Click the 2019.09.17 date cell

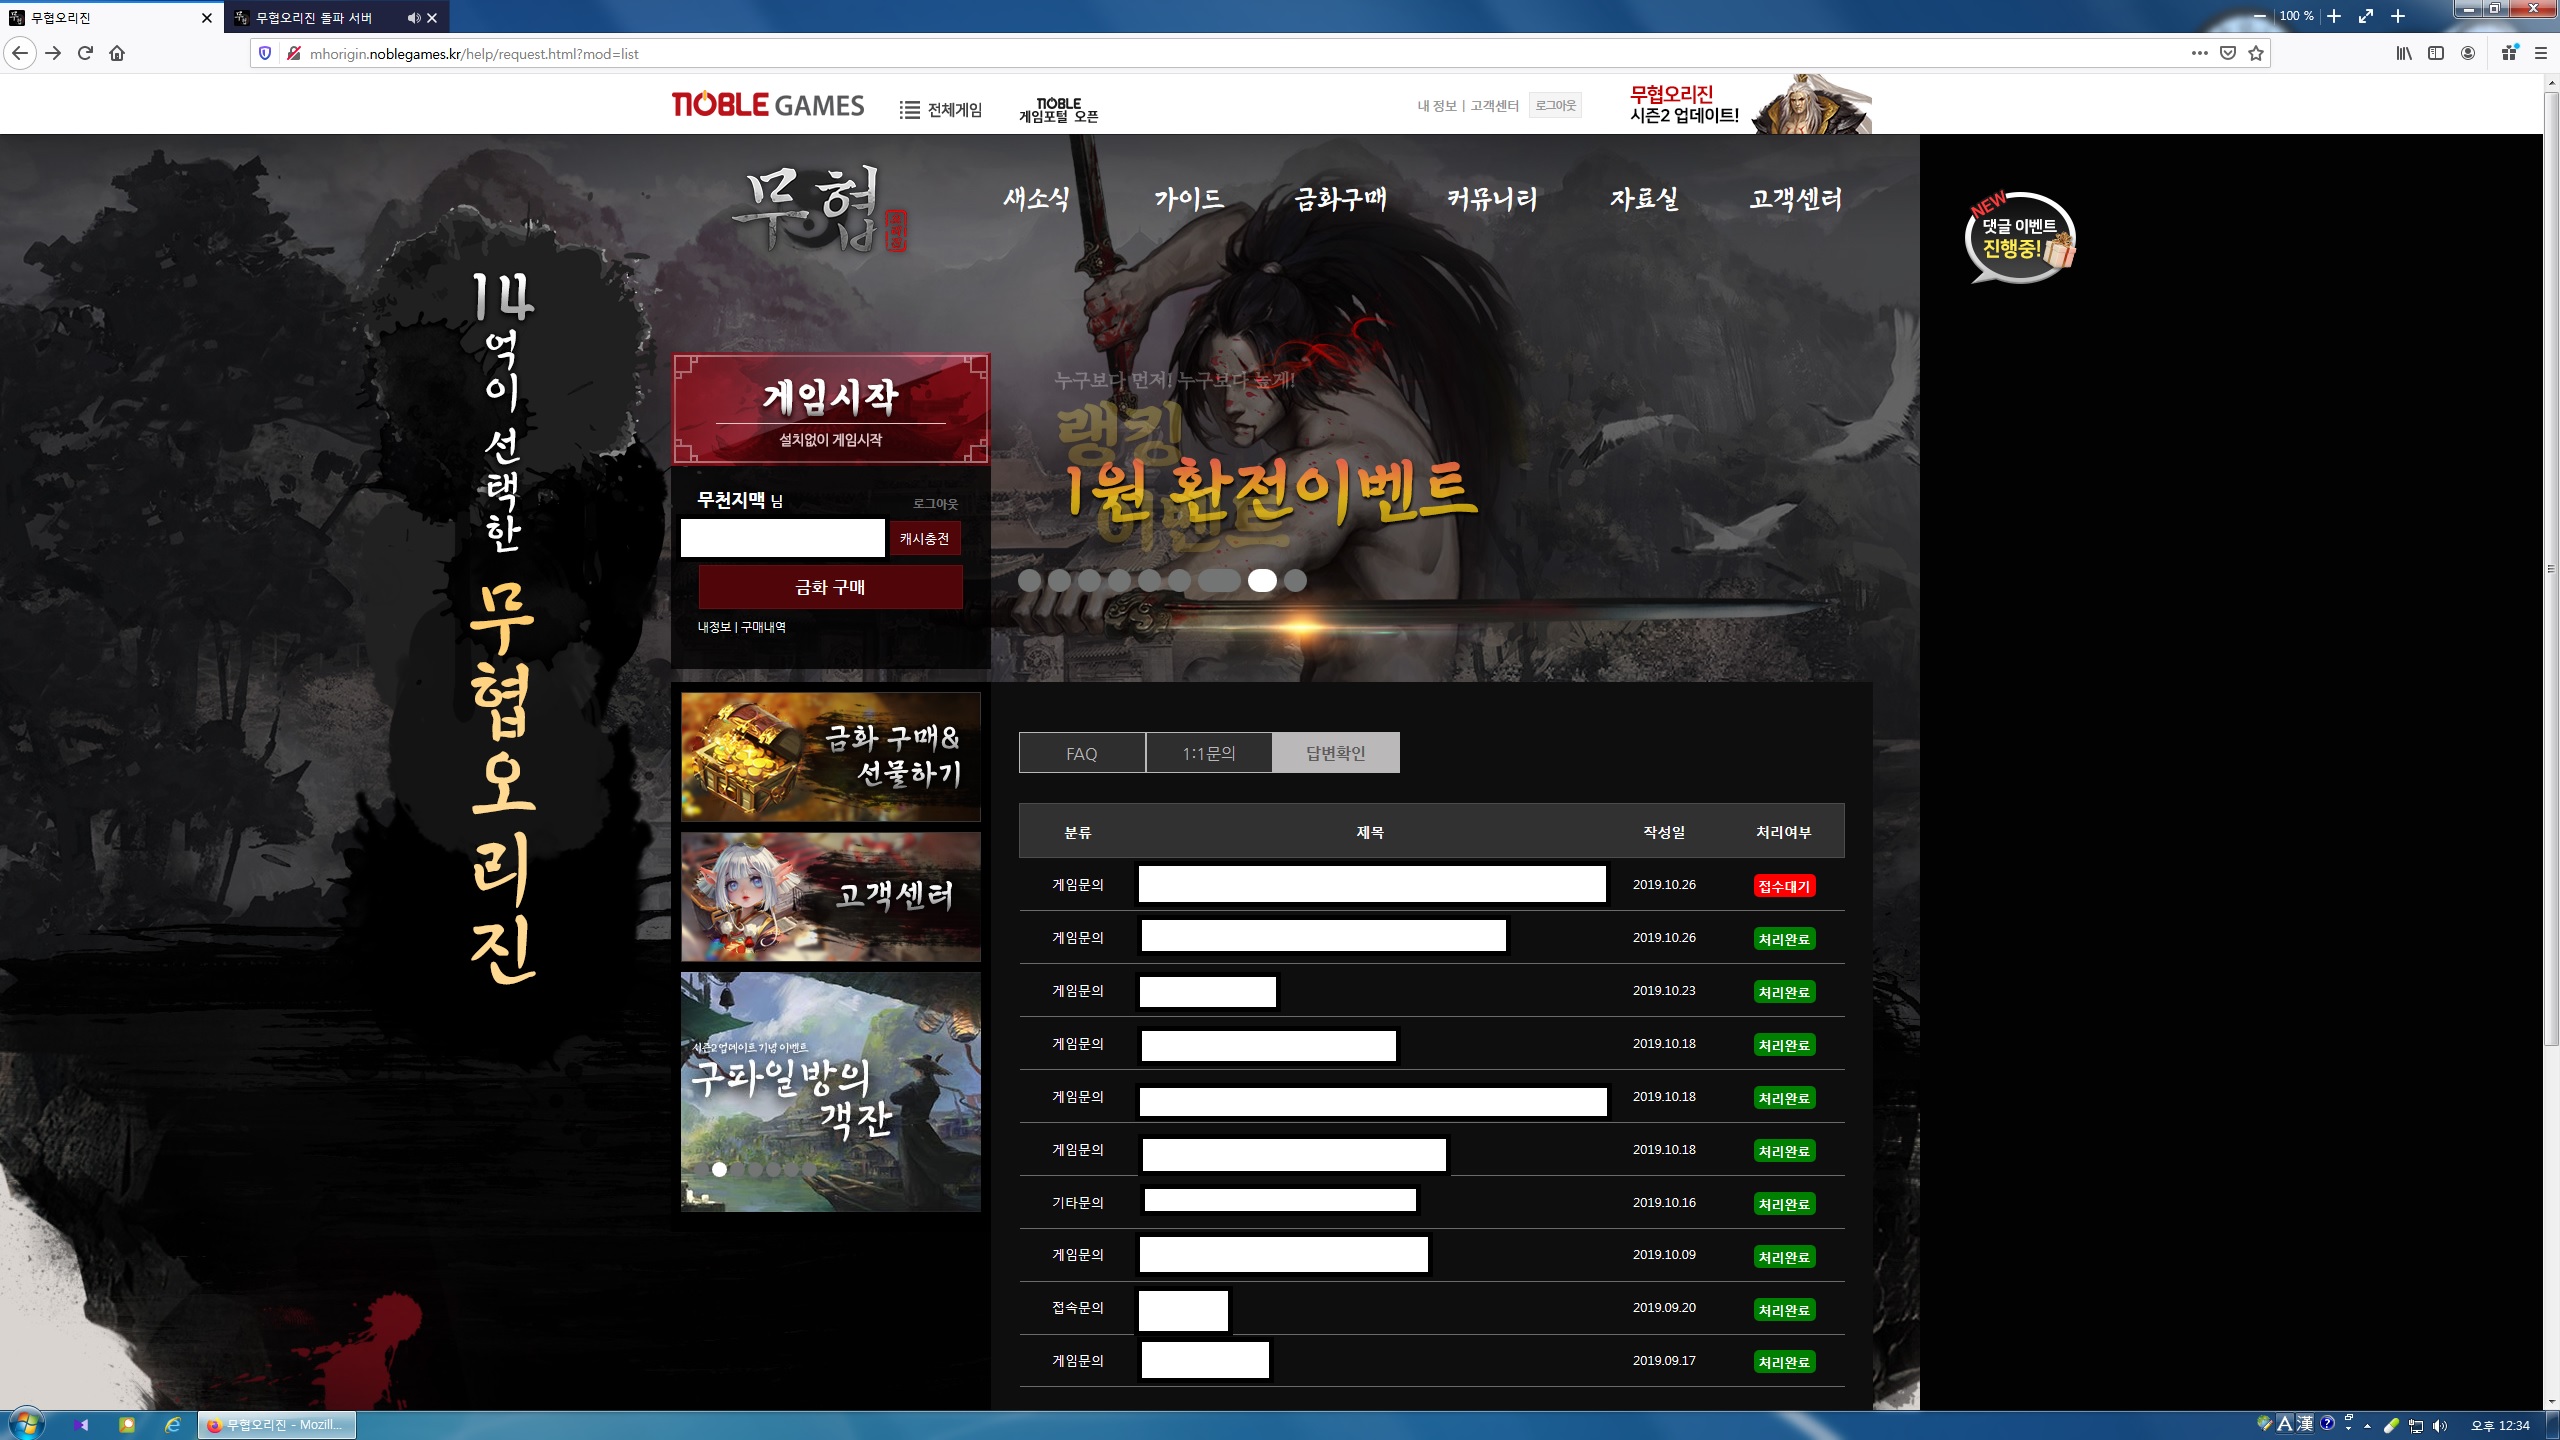pos(1664,1360)
